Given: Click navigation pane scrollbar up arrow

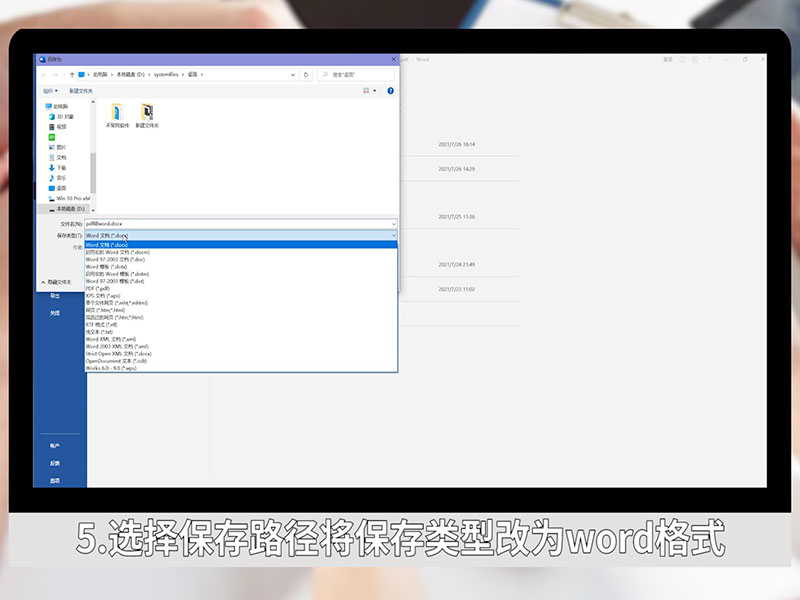Looking at the screenshot, I should click(x=93, y=103).
